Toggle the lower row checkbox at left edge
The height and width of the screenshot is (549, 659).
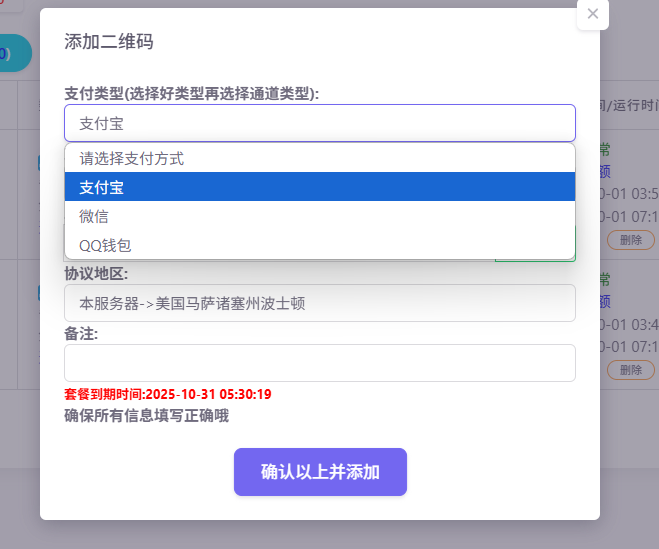[x=40, y=293]
